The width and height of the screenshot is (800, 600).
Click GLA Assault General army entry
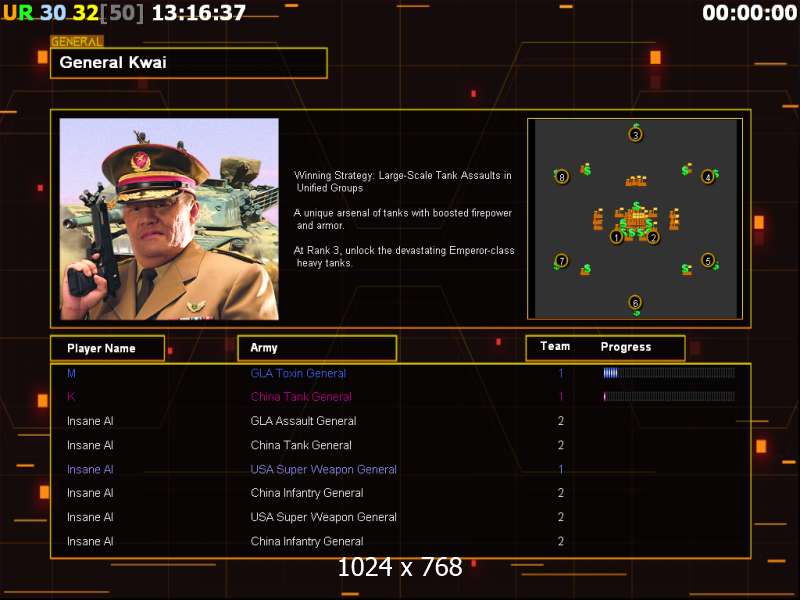303,421
